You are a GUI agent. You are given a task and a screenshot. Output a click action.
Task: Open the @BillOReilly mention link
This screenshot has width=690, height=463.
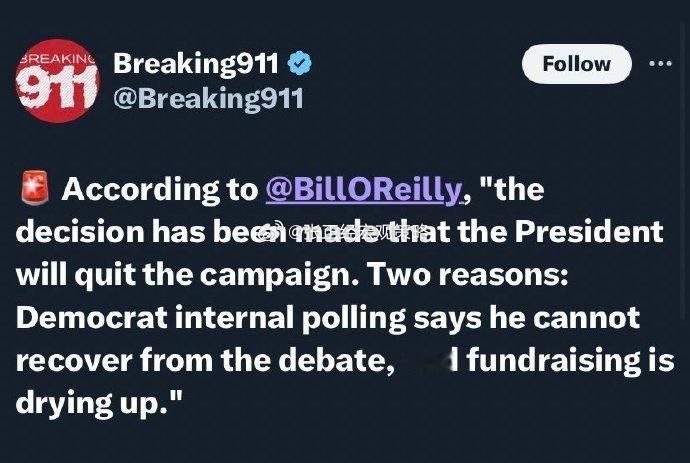coord(363,189)
